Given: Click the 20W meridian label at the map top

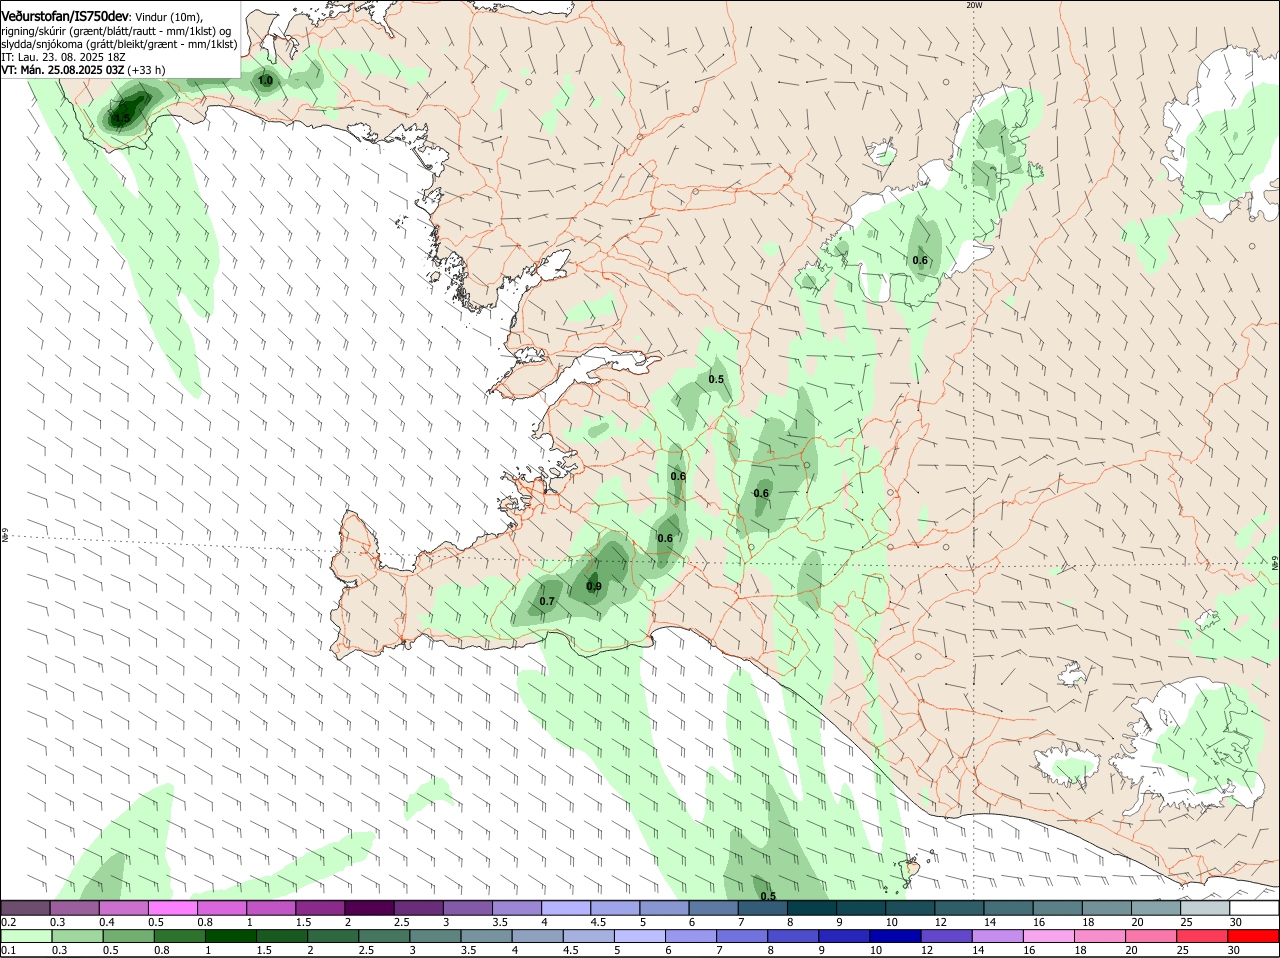Looking at the screenshot, I should 975,5.
